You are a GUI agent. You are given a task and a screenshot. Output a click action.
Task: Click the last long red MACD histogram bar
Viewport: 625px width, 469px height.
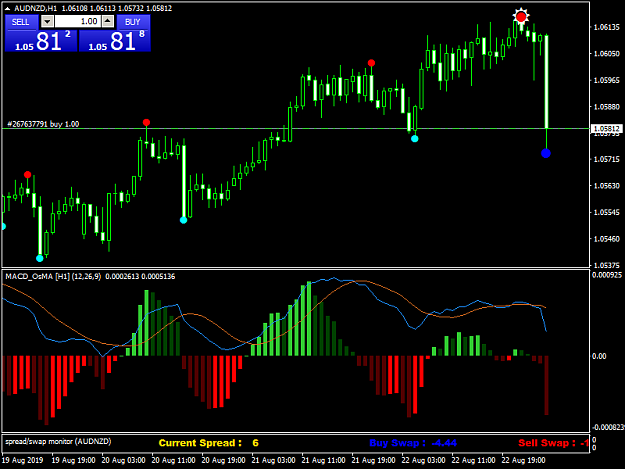[546, 385]
